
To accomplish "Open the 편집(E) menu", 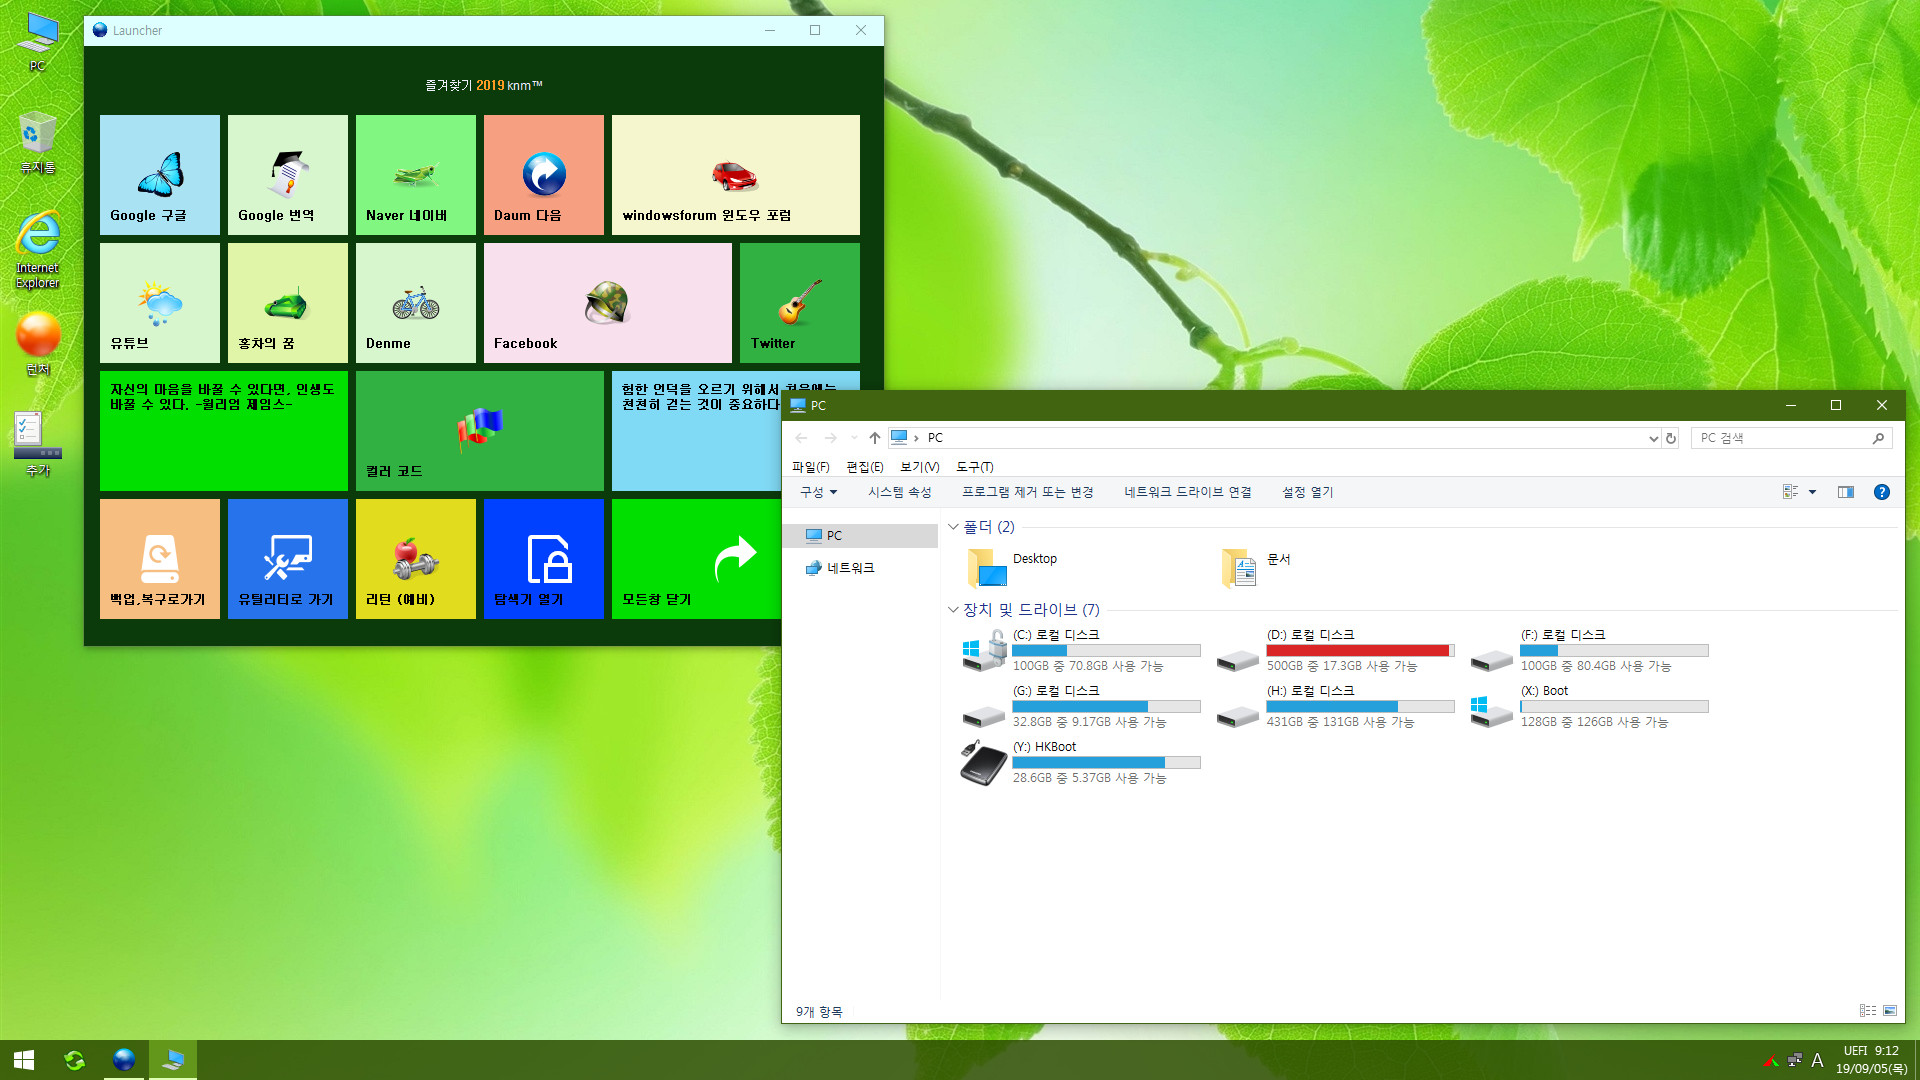I will tap(865, 467).
